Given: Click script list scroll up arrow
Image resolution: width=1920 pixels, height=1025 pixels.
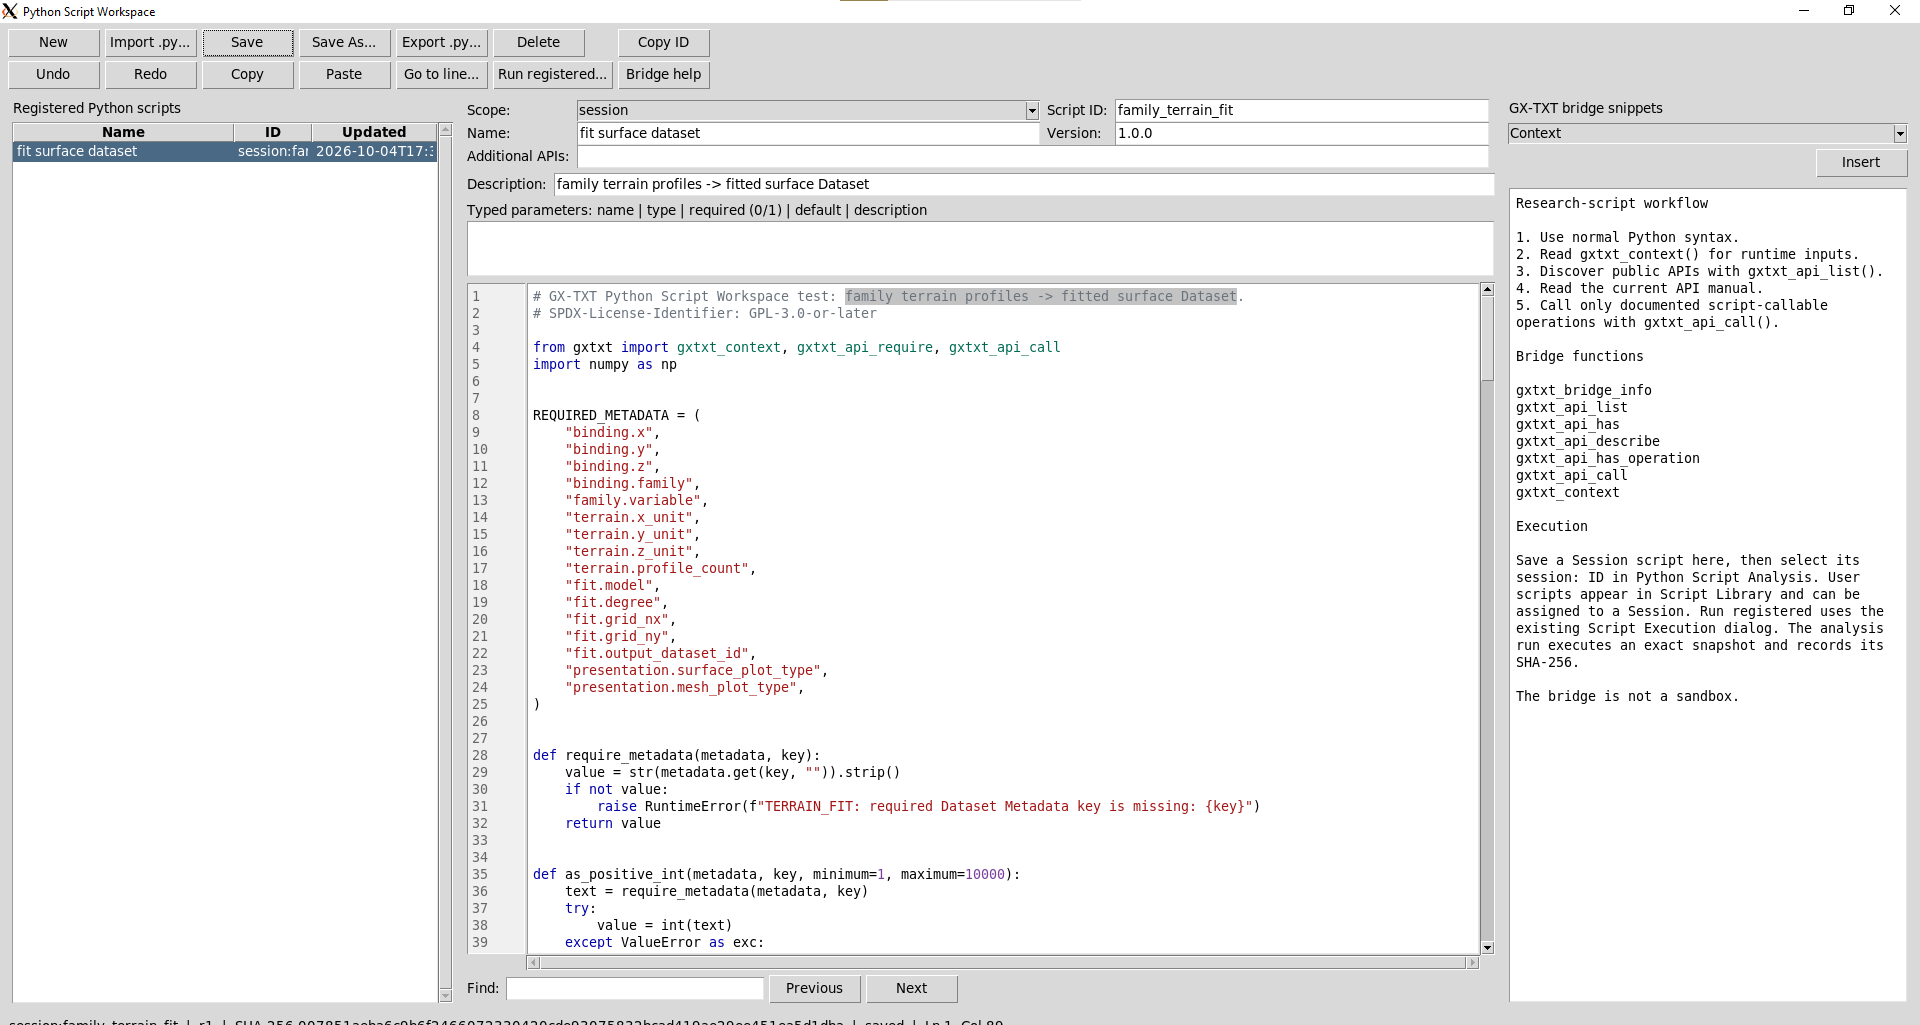Looking at the screenshot, I should pyautogui.click(x=446, y=130).
